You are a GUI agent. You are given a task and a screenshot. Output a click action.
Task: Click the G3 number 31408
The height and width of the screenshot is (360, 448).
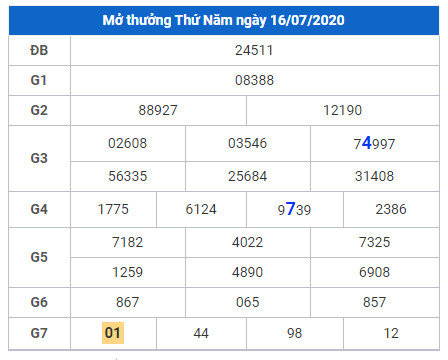tap(374, 176)
